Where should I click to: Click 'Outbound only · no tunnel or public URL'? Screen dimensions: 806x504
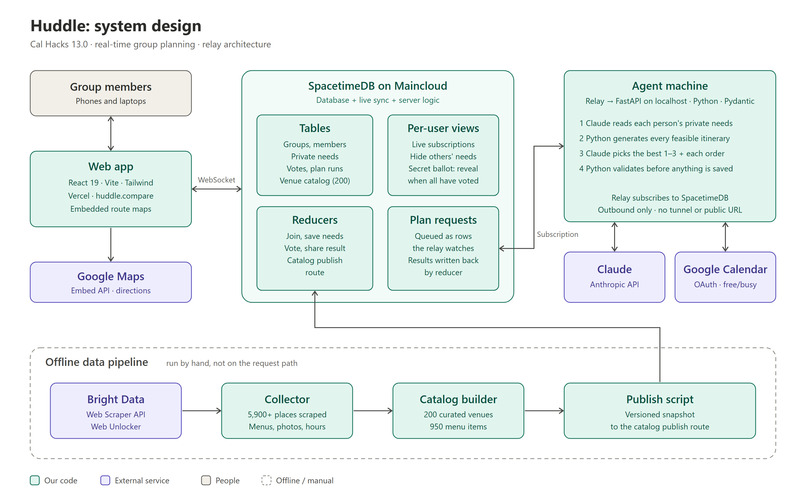670,210
